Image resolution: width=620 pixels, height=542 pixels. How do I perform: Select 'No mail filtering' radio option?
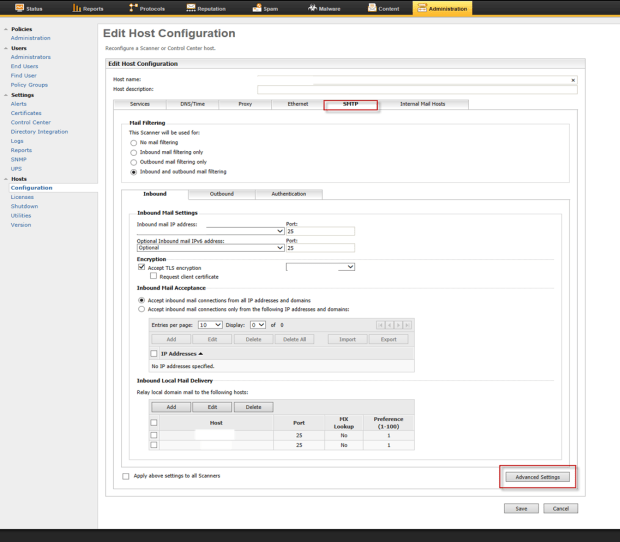[134, 143]
